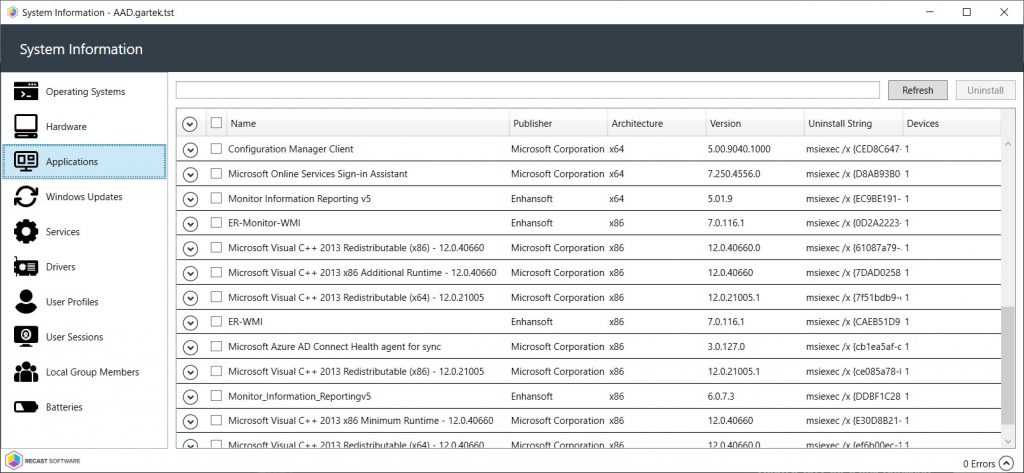The height and width of the screenshot is (473, 1024).
Task: Focus the application search field
Action: (528, 90)
